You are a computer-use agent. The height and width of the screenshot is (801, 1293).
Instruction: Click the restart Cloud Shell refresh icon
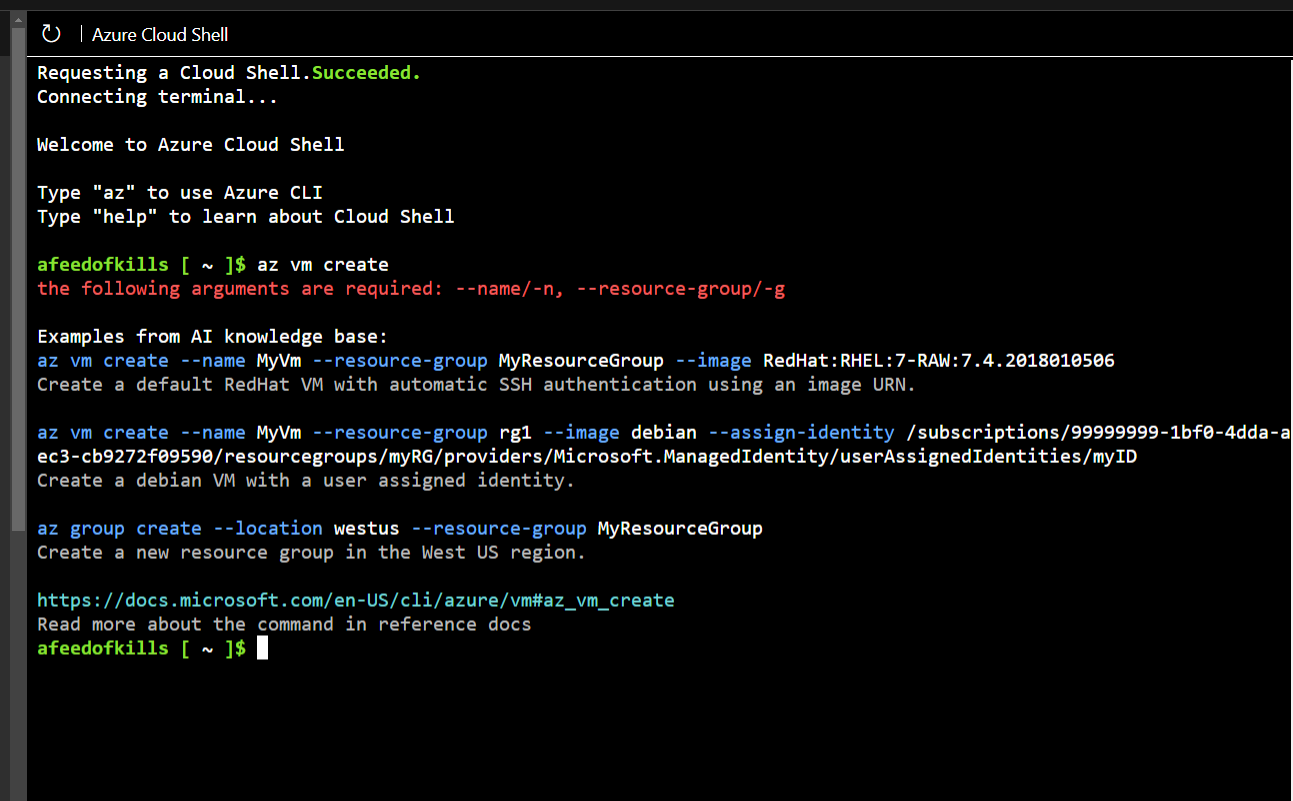[51, 34]
